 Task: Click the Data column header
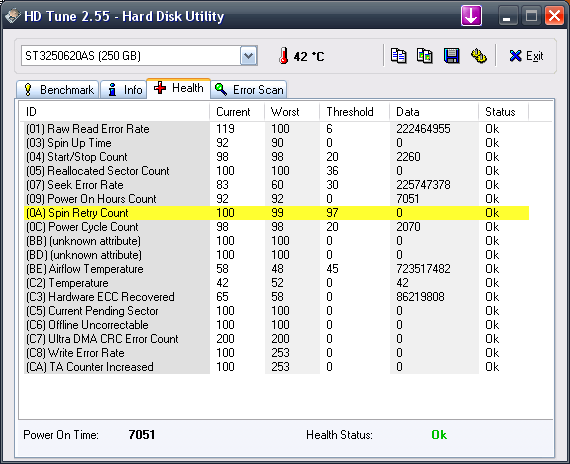coord(434,112)
